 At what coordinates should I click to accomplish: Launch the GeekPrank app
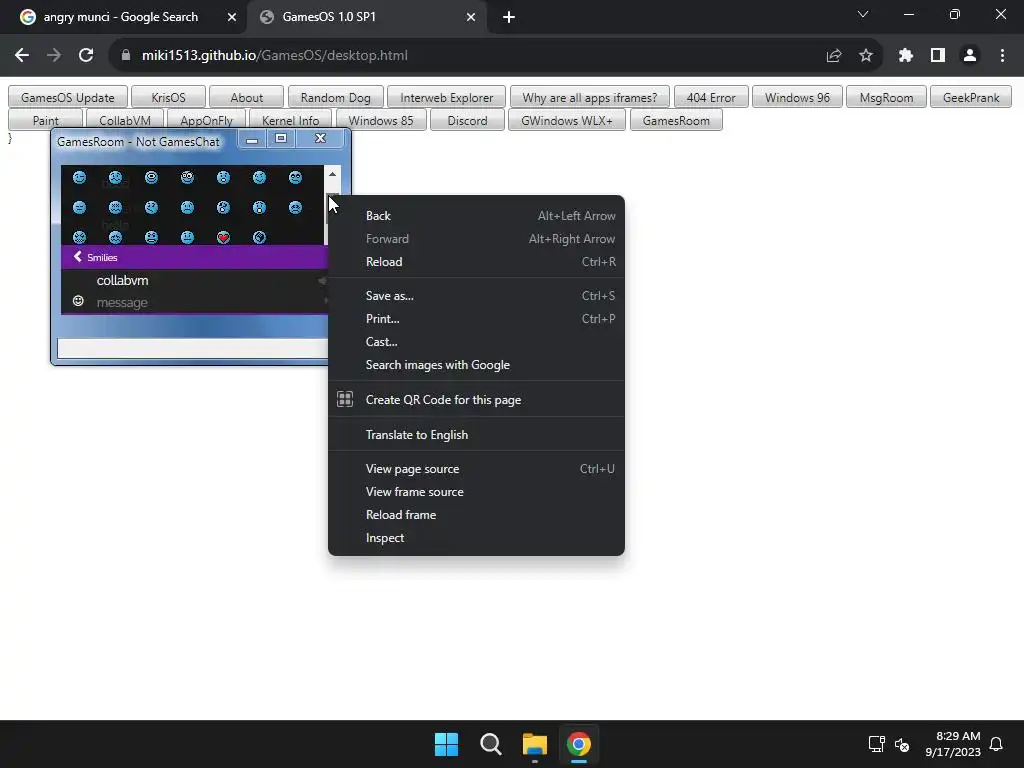click(x=971, y=97)
